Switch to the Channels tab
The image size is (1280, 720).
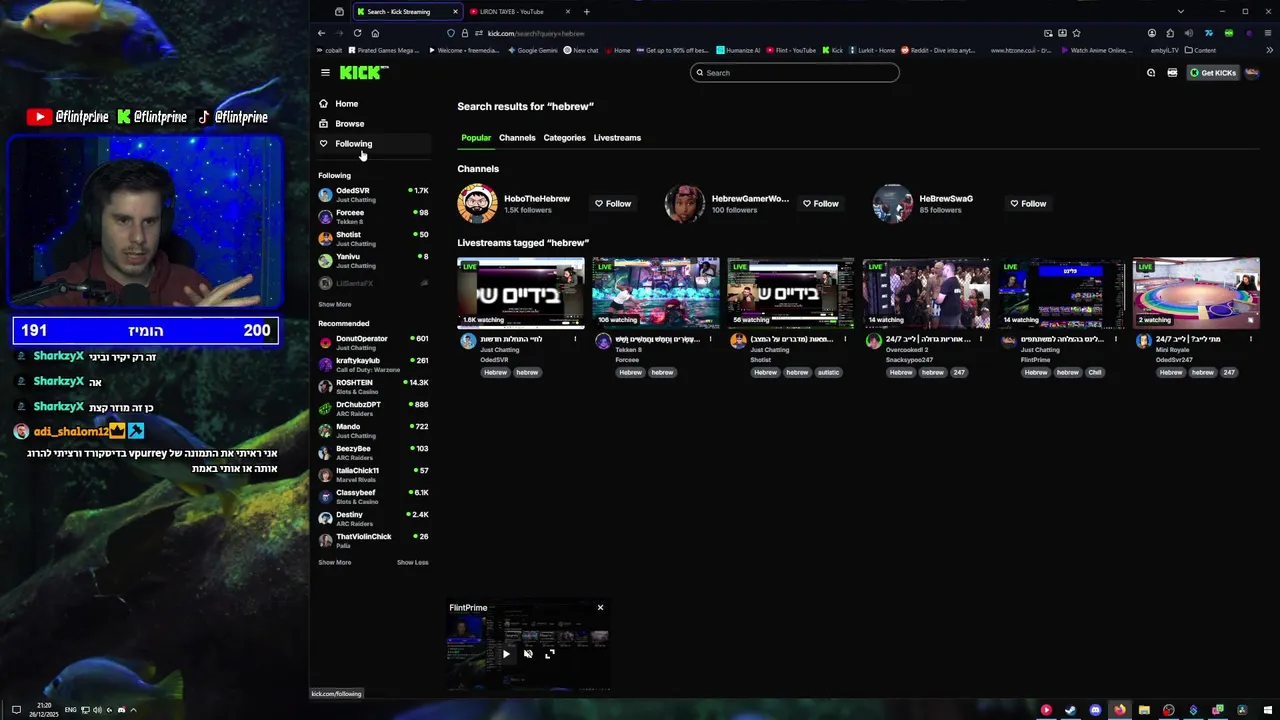click(x=517, y=138)
